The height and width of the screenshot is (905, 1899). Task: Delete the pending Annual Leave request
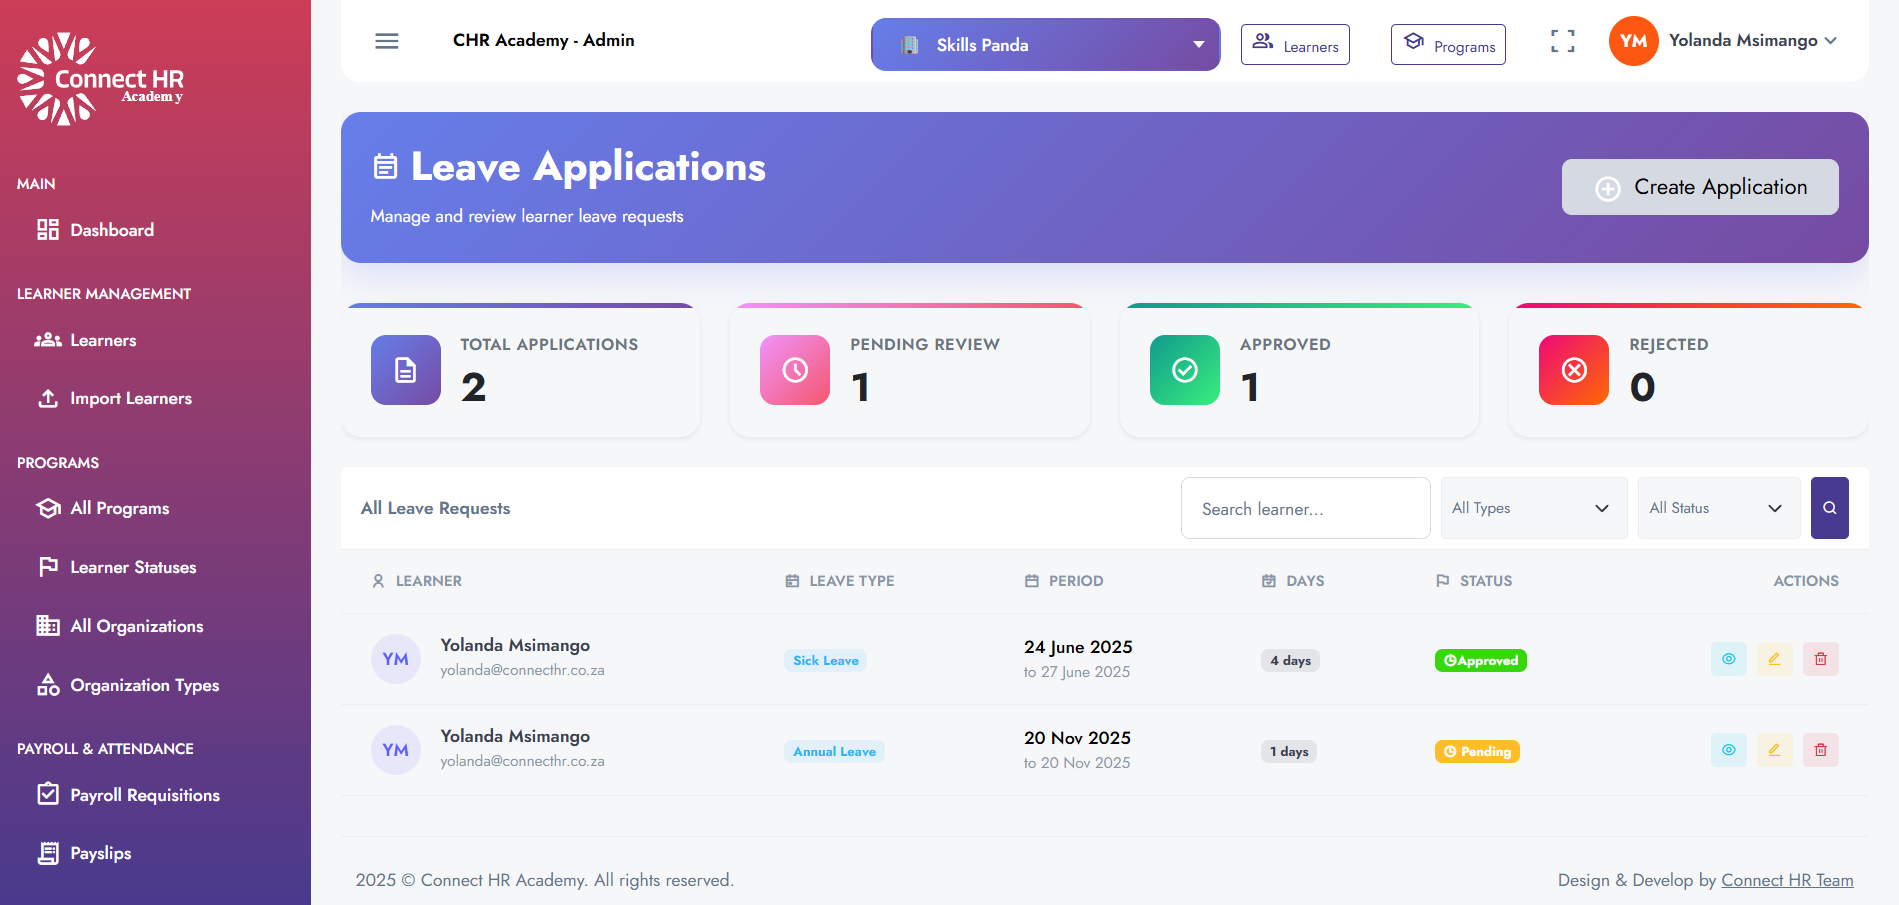[x=1820, y=750]
